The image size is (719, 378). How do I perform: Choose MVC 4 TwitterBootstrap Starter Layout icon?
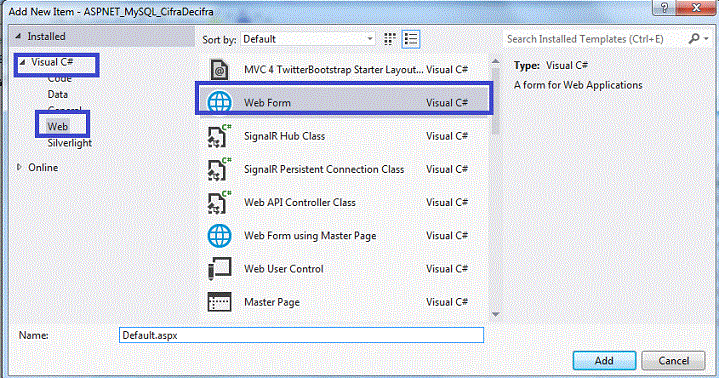[x=219, y=70]
